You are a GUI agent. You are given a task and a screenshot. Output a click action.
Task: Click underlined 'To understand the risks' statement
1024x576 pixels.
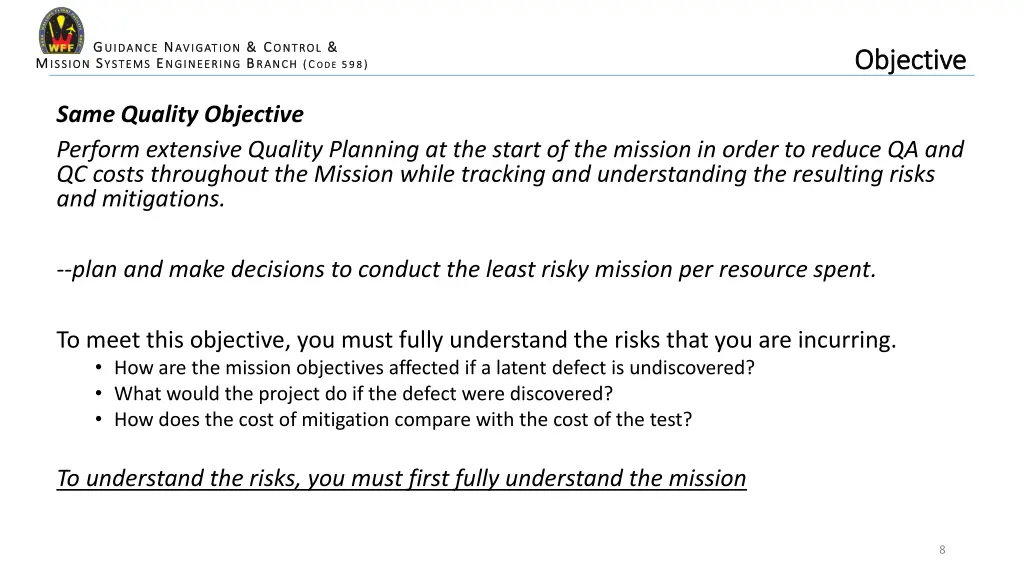pos(401,479)
